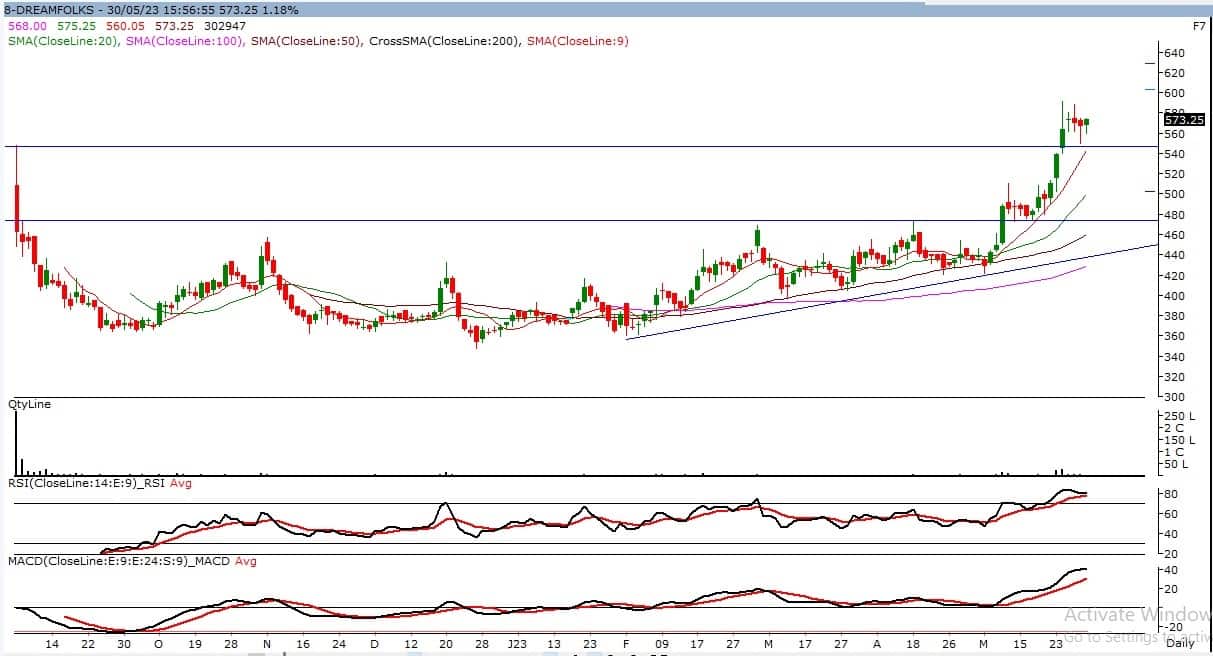The width and height of the screenshot is (1213, 656).
Task: Click the SMA(CloseLine:50) indicator label
Action: [307, 41]
